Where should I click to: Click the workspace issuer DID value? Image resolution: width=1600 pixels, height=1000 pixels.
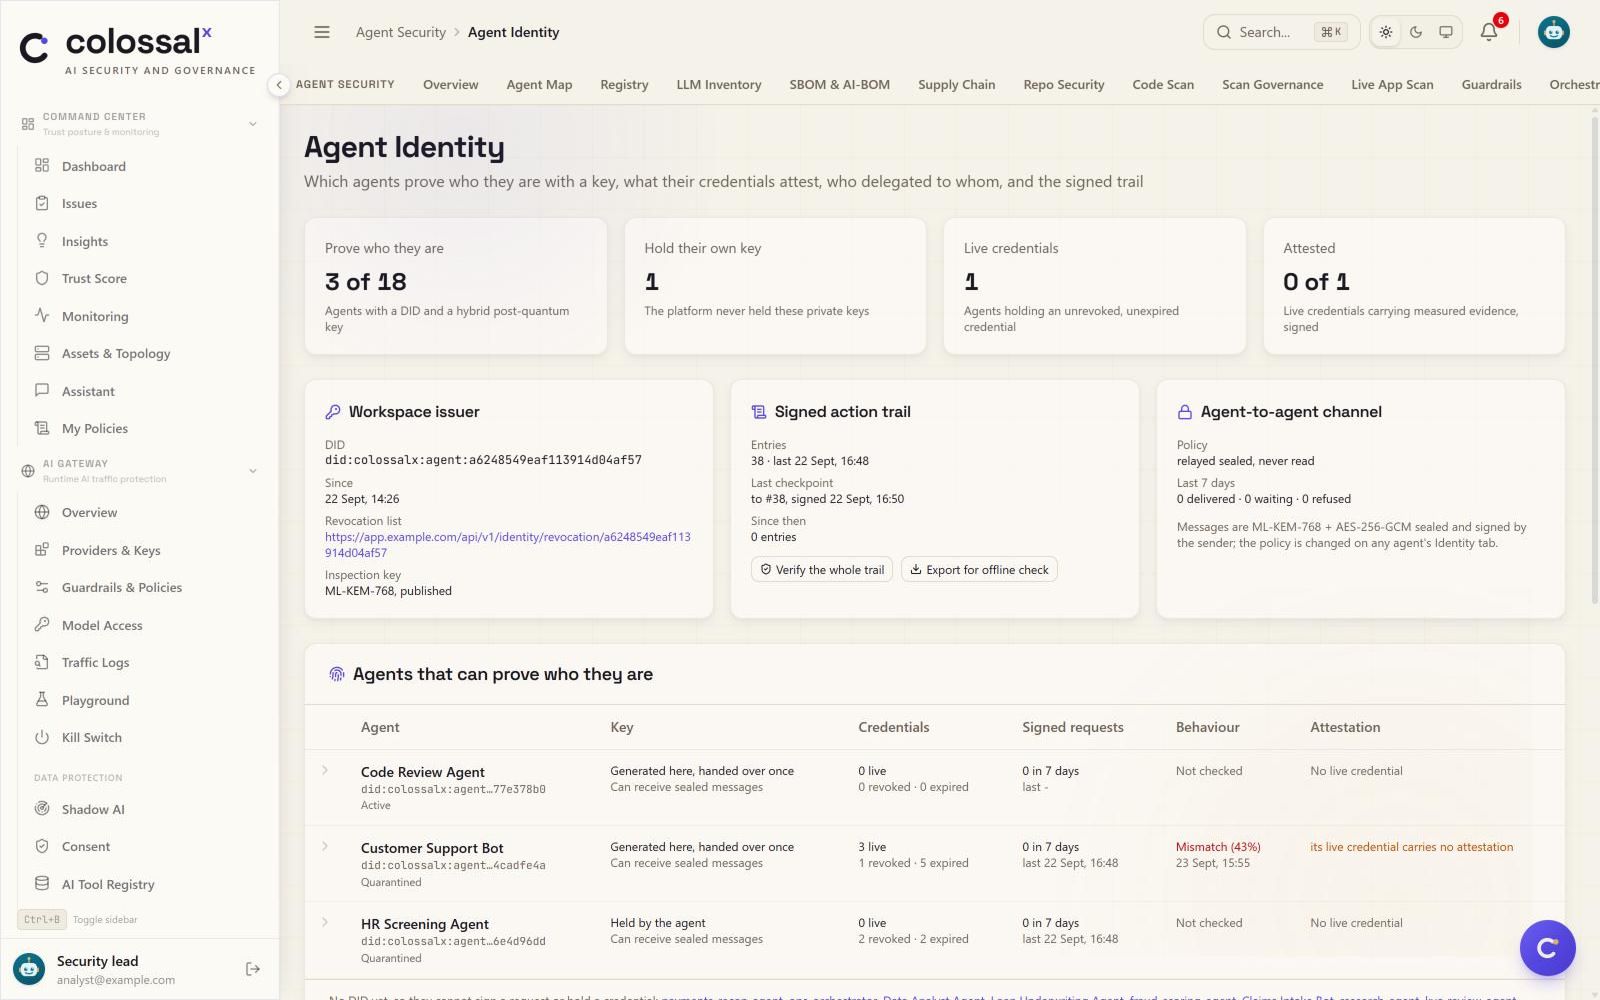483,460
